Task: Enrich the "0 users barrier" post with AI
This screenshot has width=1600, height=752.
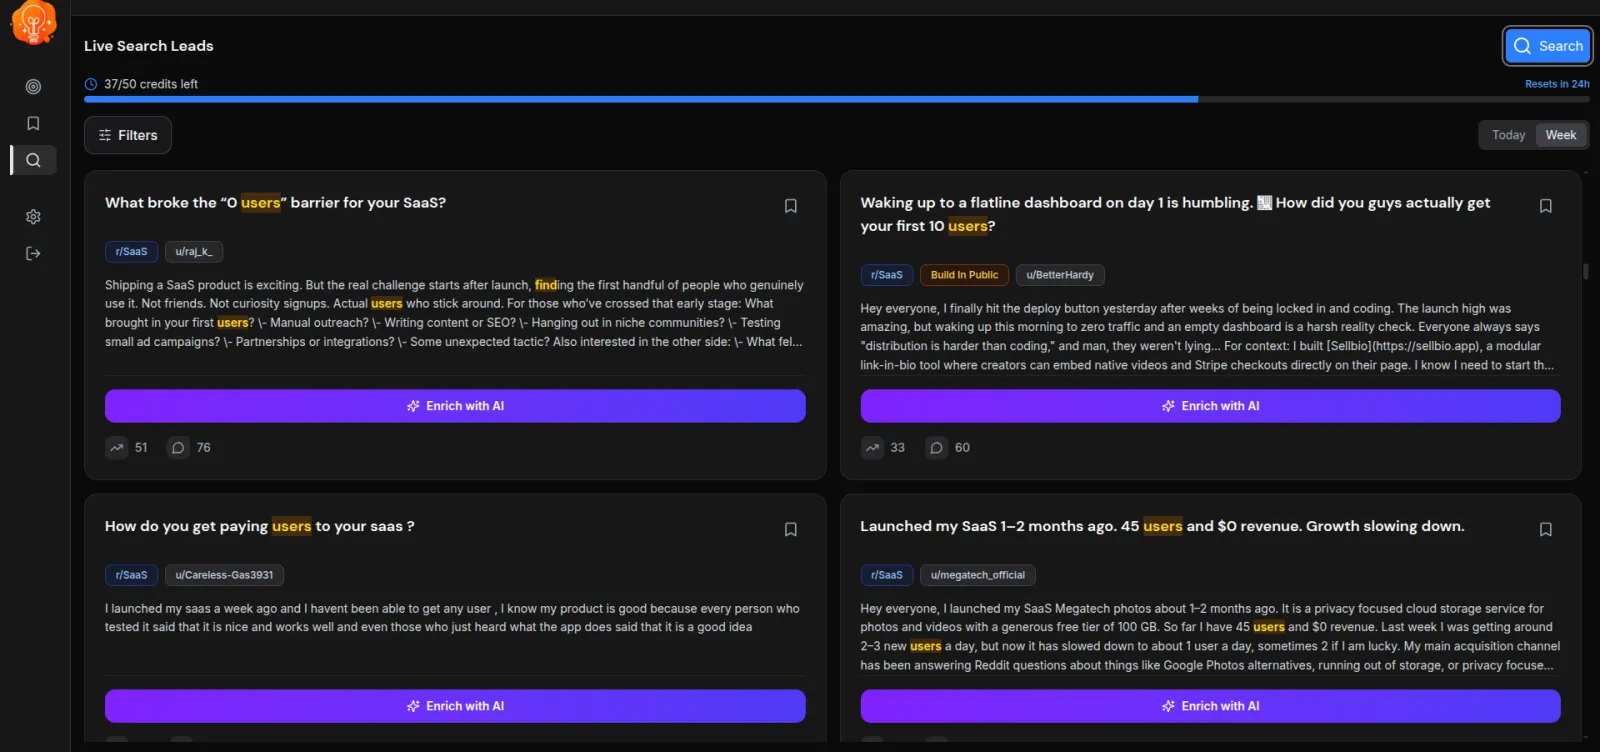Action: tap(455, 406)
